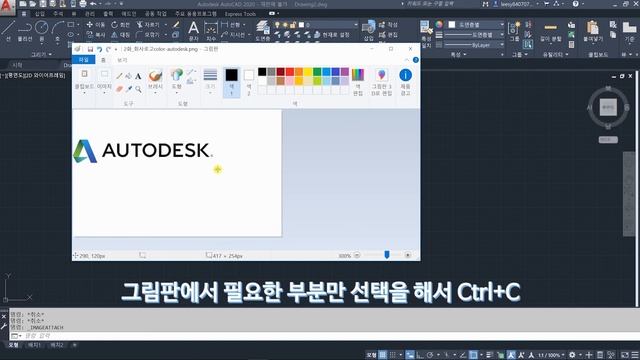Switch to Paint Home tab
The width and height of the screenshot is (640, 360).
pos(103,60)
